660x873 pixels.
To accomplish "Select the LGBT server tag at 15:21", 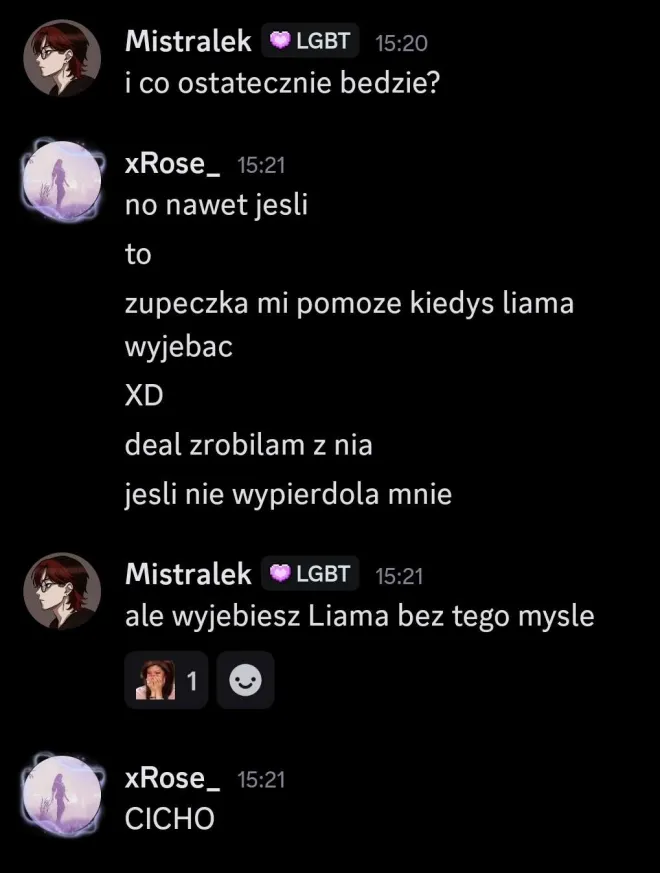I will (310, 573).
